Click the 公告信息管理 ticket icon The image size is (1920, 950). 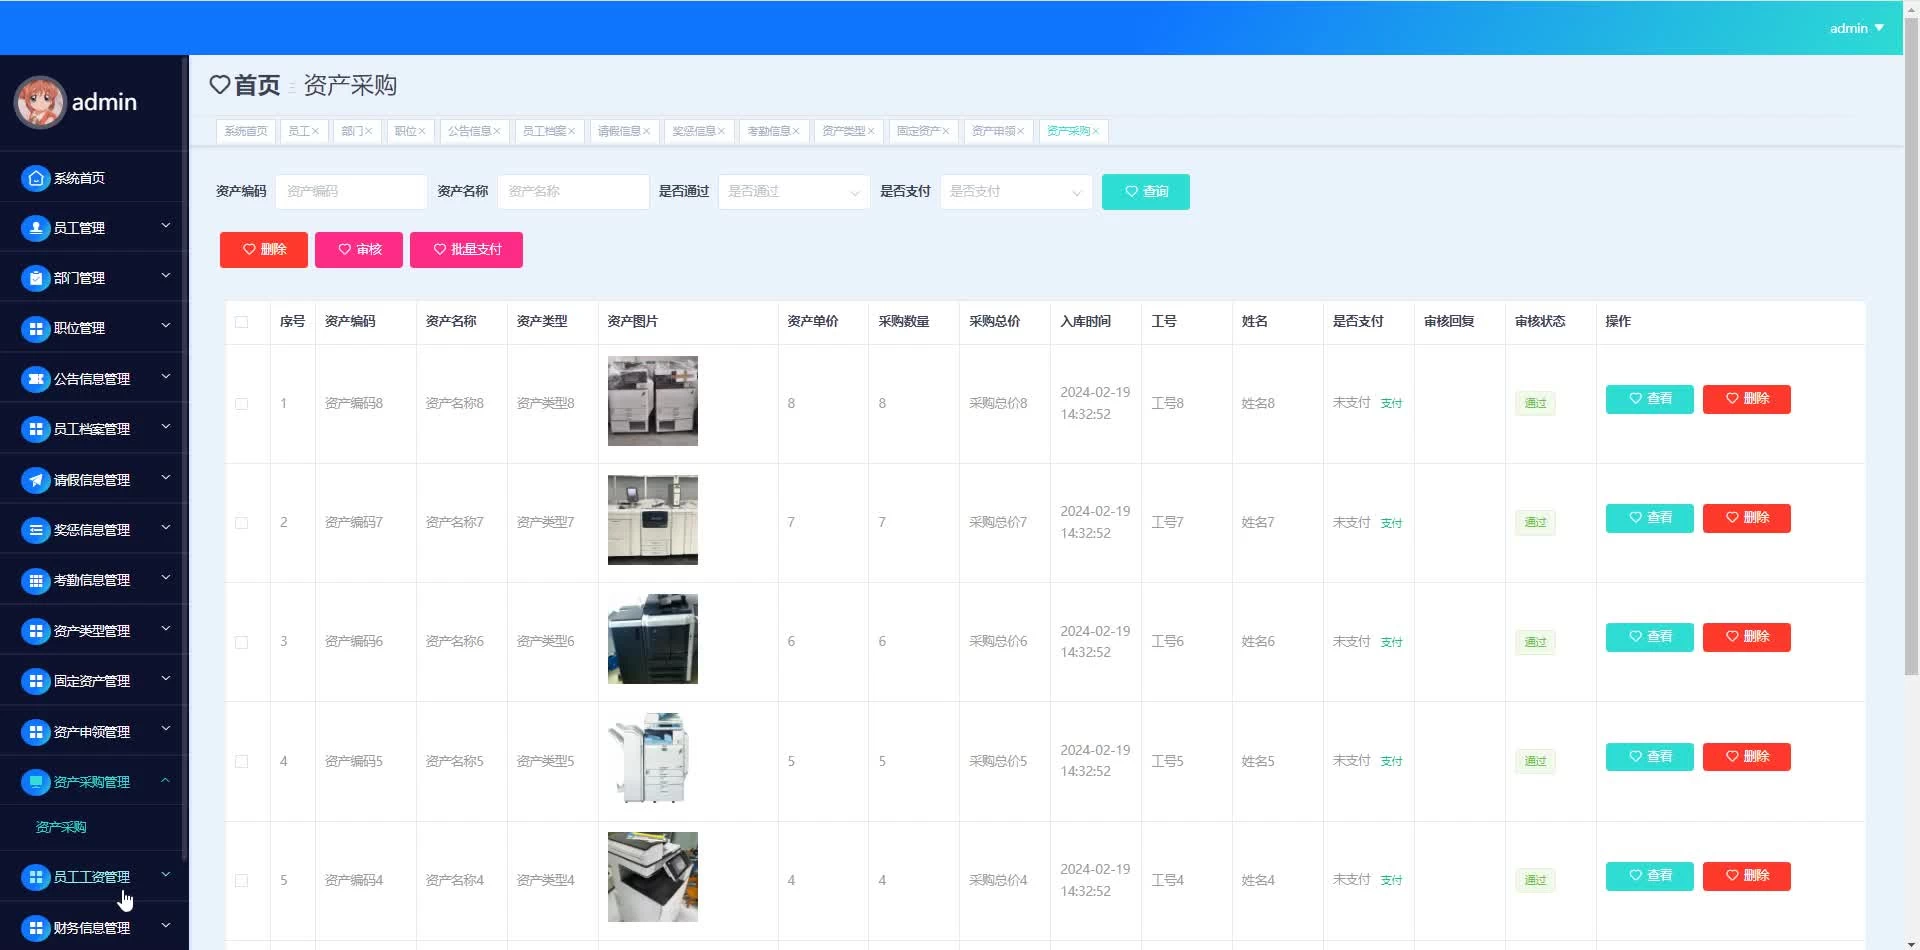tap(36, 379)
